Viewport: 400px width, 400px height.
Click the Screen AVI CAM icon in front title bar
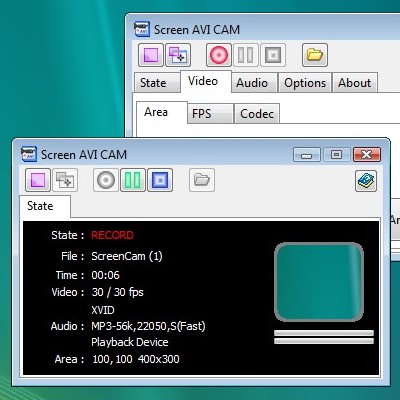[29, 154]
